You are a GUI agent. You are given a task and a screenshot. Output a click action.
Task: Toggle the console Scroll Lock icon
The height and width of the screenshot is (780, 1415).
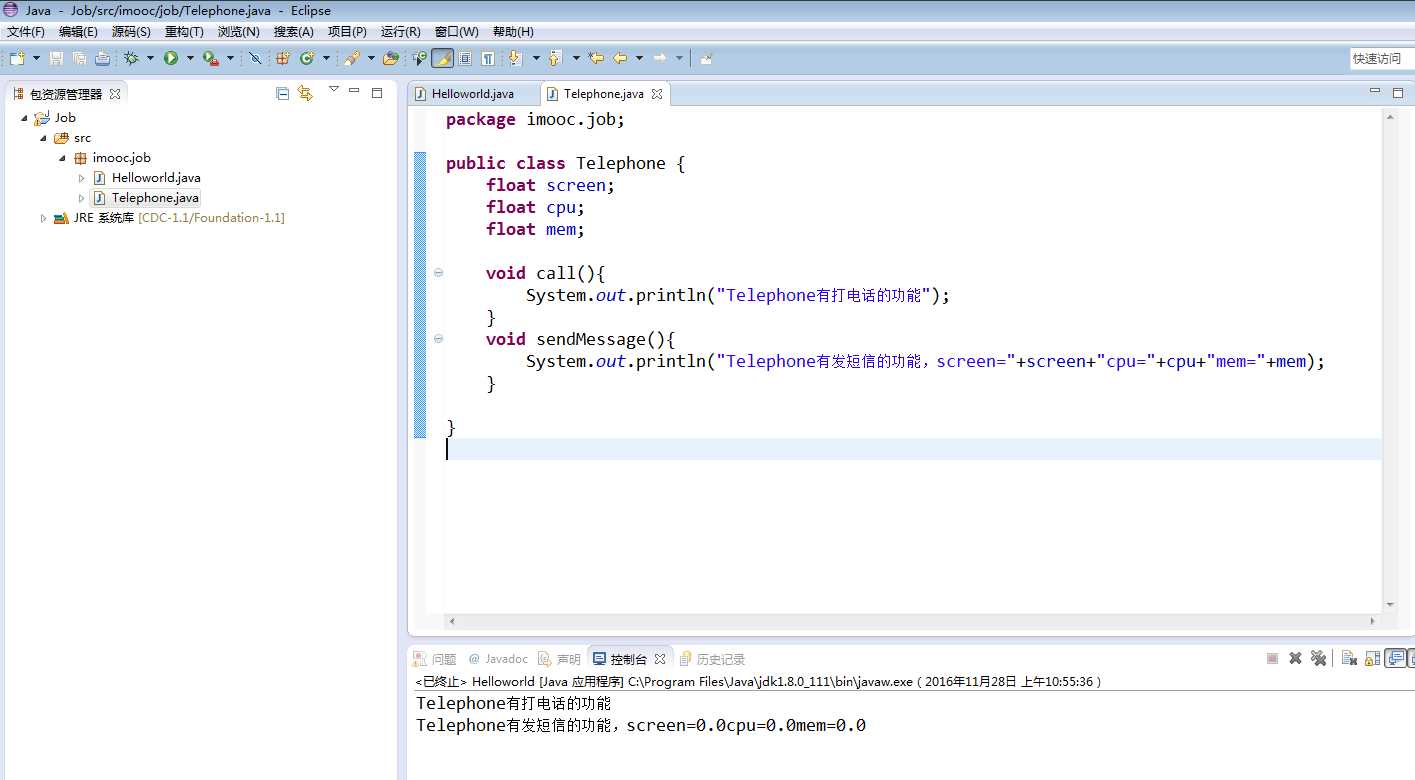click(1372, 658)
